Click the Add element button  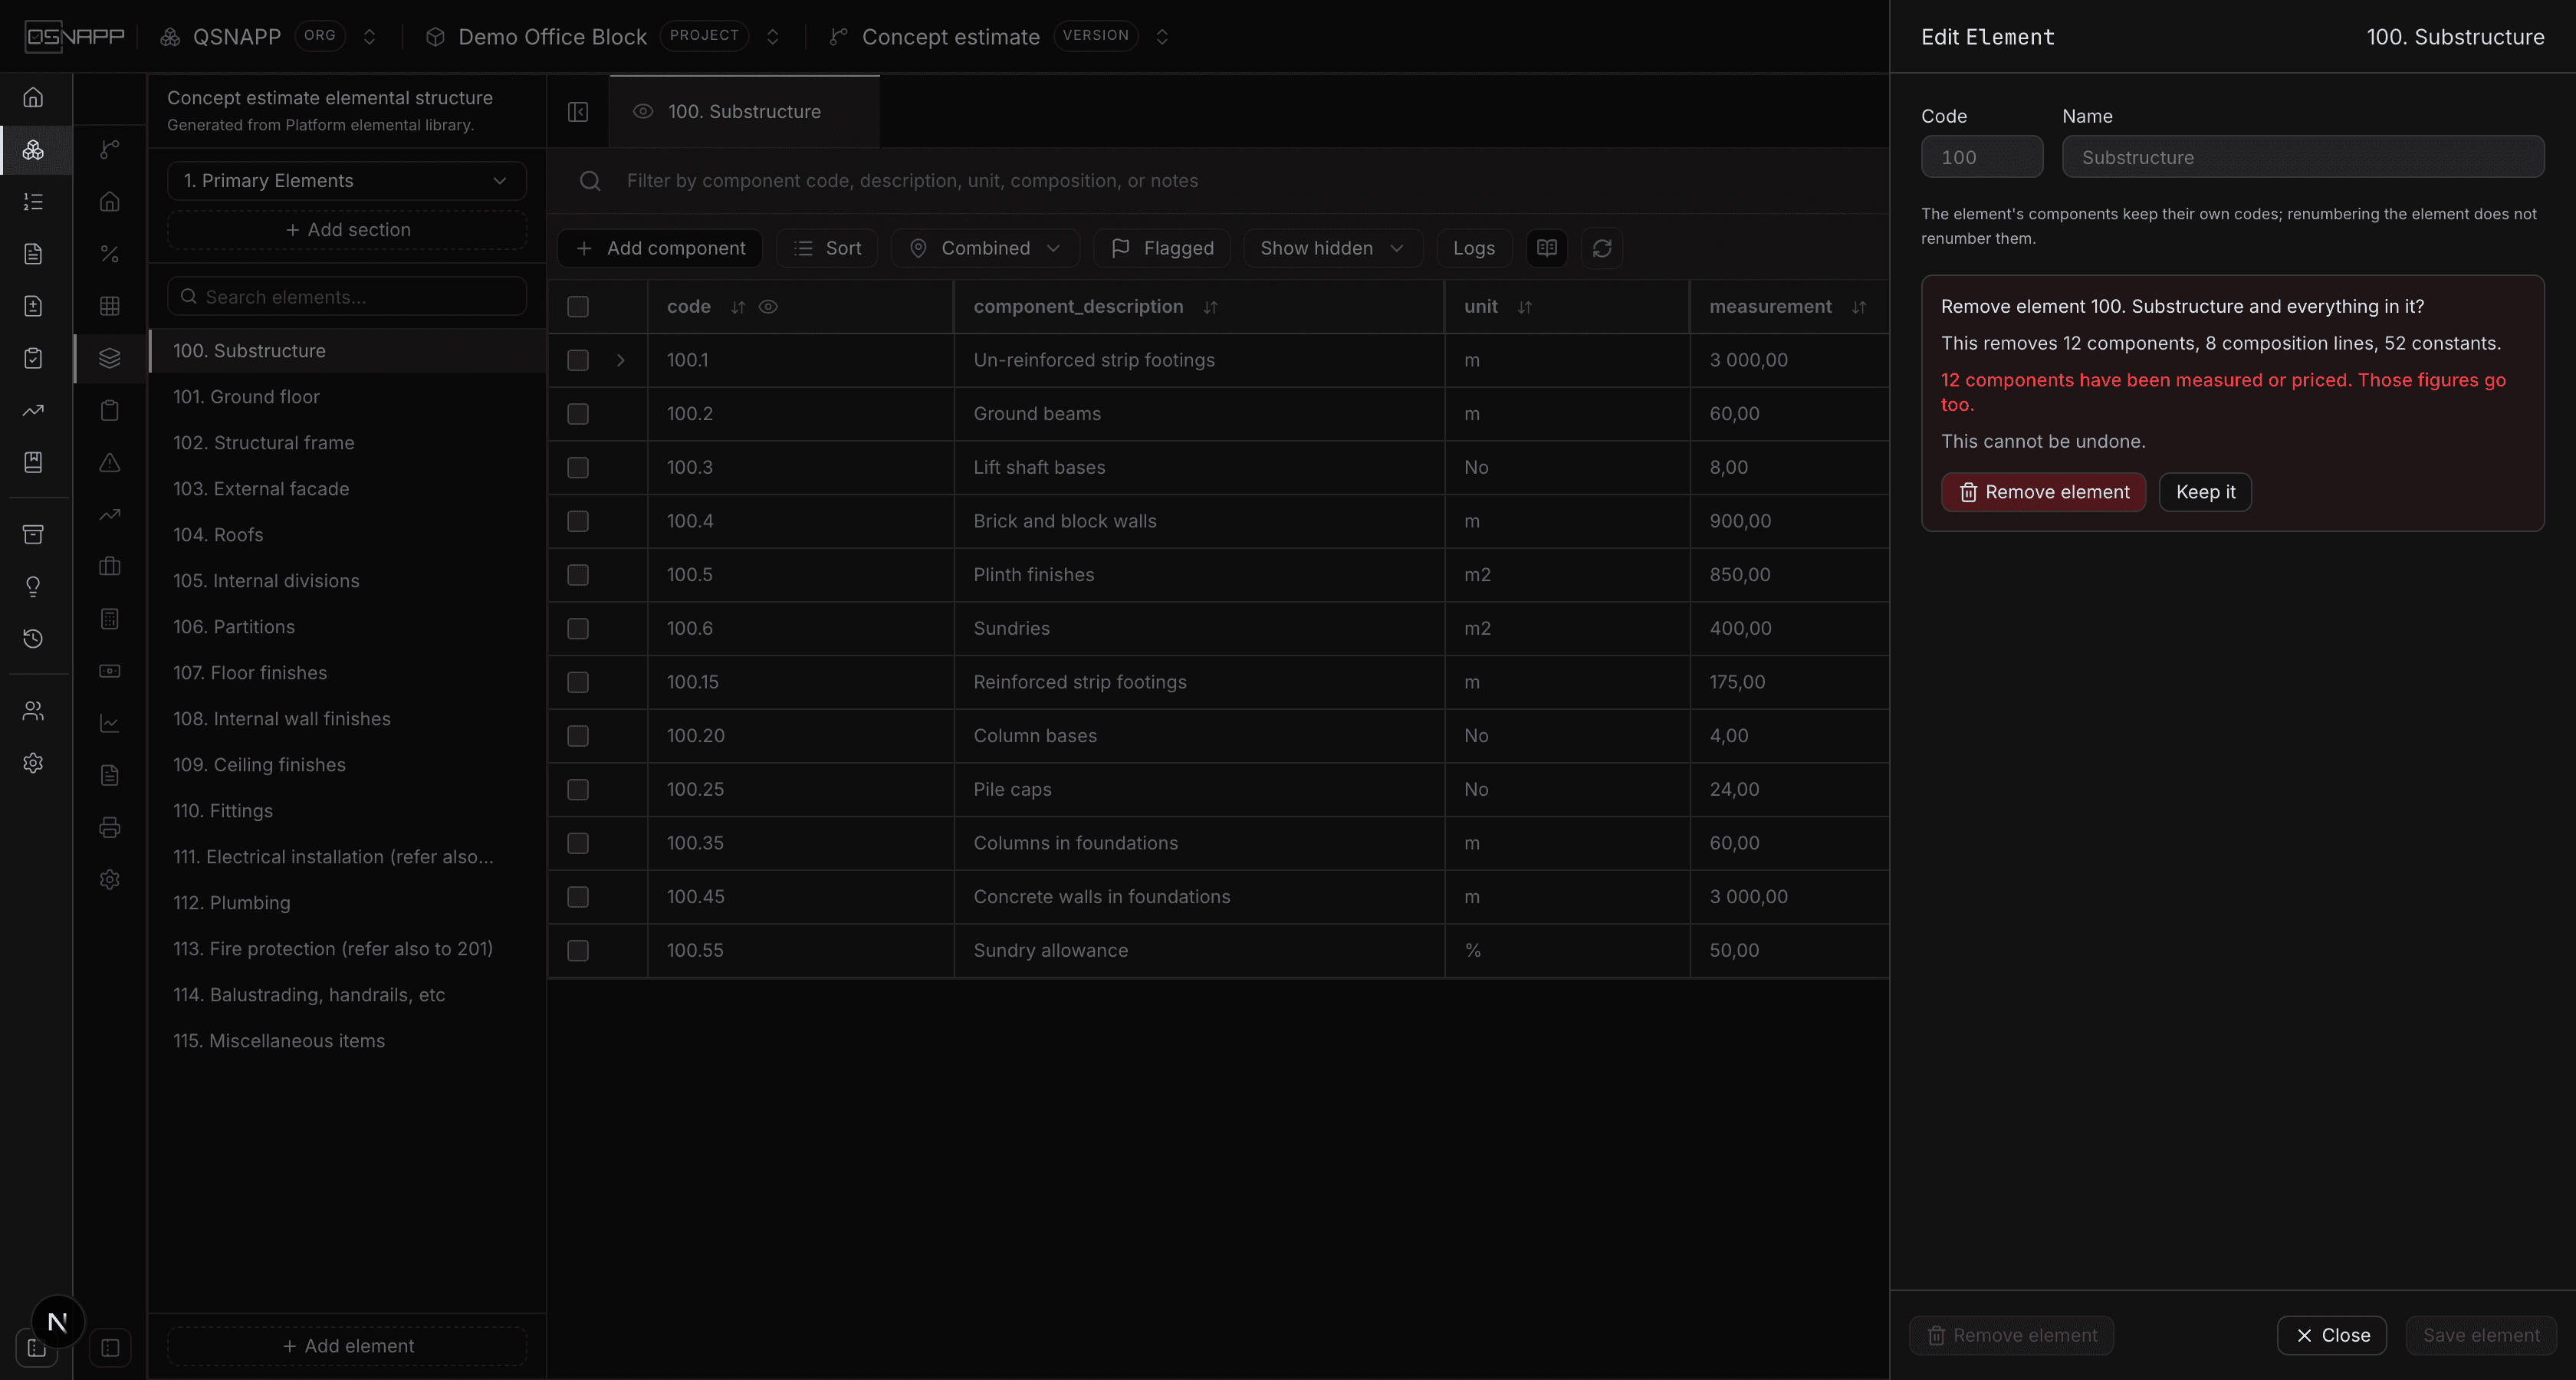coord(347,1346)
